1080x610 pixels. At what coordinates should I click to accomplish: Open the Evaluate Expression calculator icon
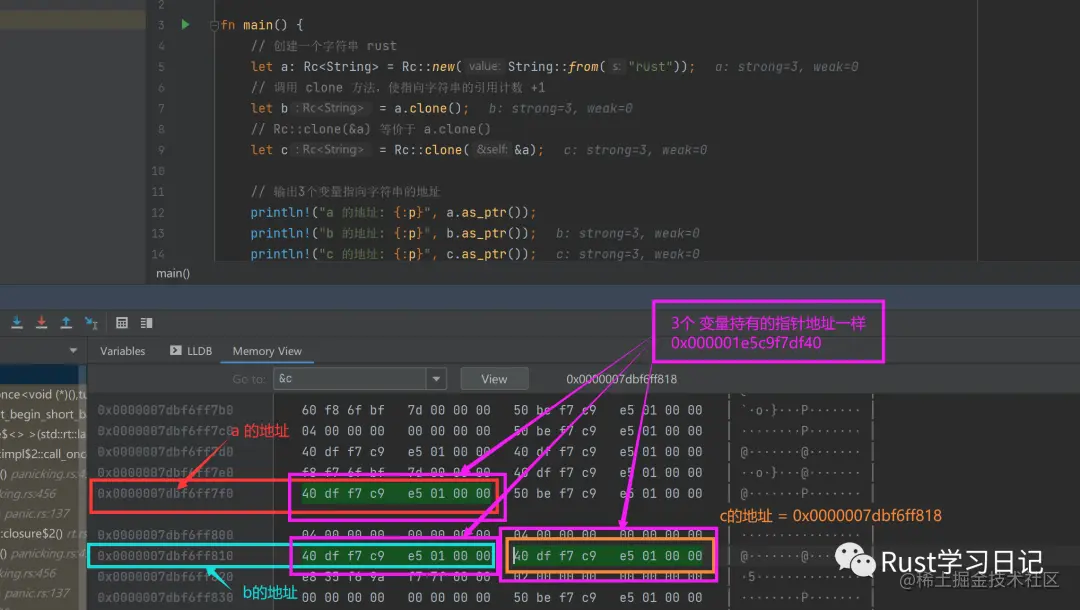[122, 322]
